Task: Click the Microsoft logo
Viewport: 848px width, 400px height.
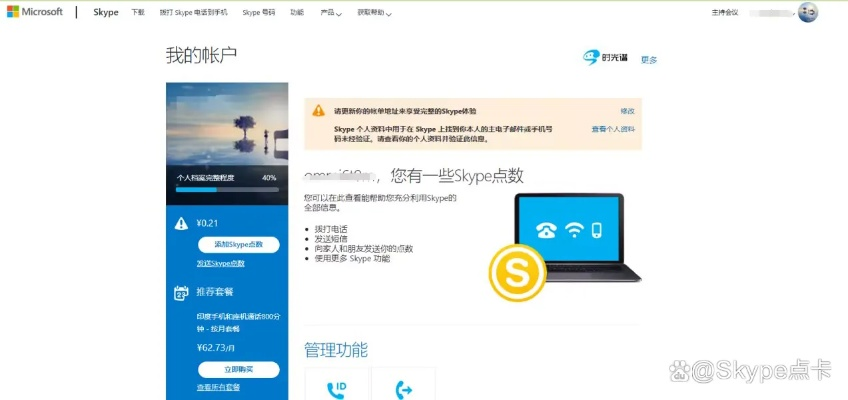Action: tap(35, 12)
